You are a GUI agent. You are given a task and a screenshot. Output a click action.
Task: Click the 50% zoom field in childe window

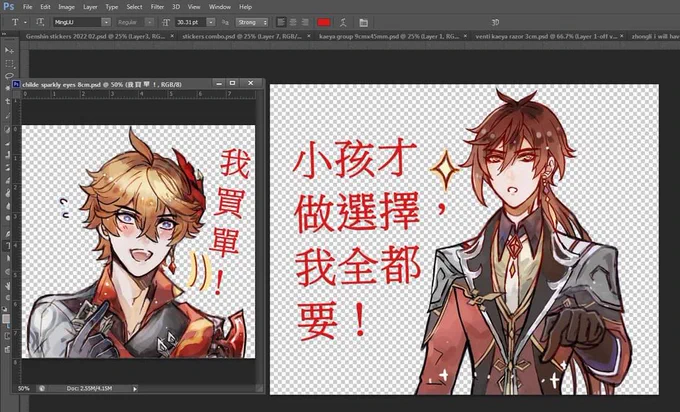[24, 389]
